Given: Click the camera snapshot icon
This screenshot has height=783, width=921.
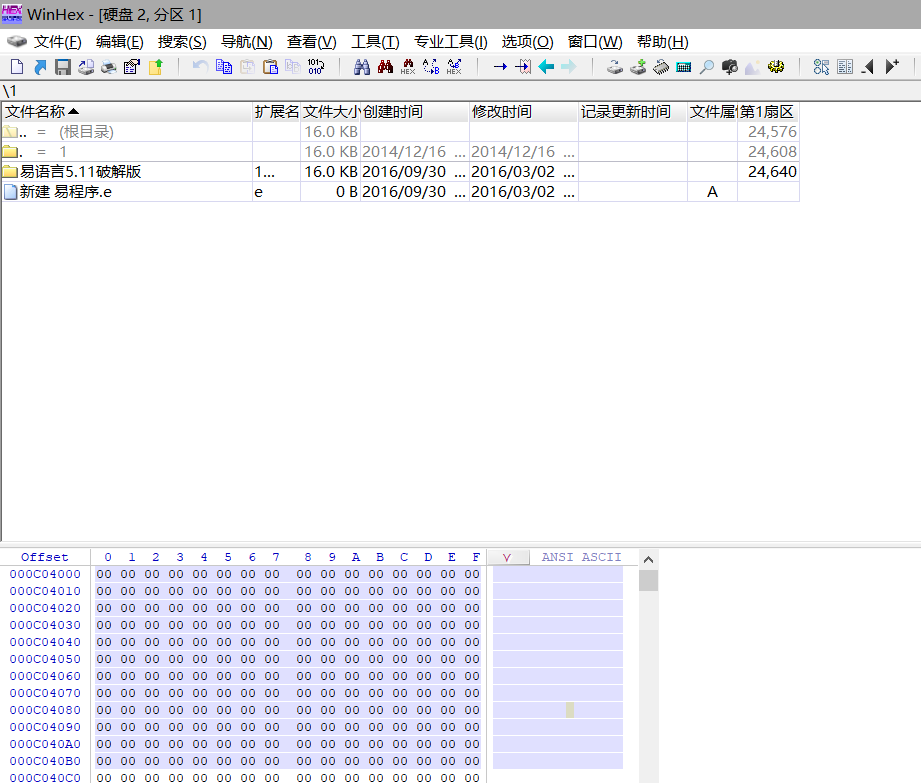Looking at the screenshot, I should coord(730,67).
